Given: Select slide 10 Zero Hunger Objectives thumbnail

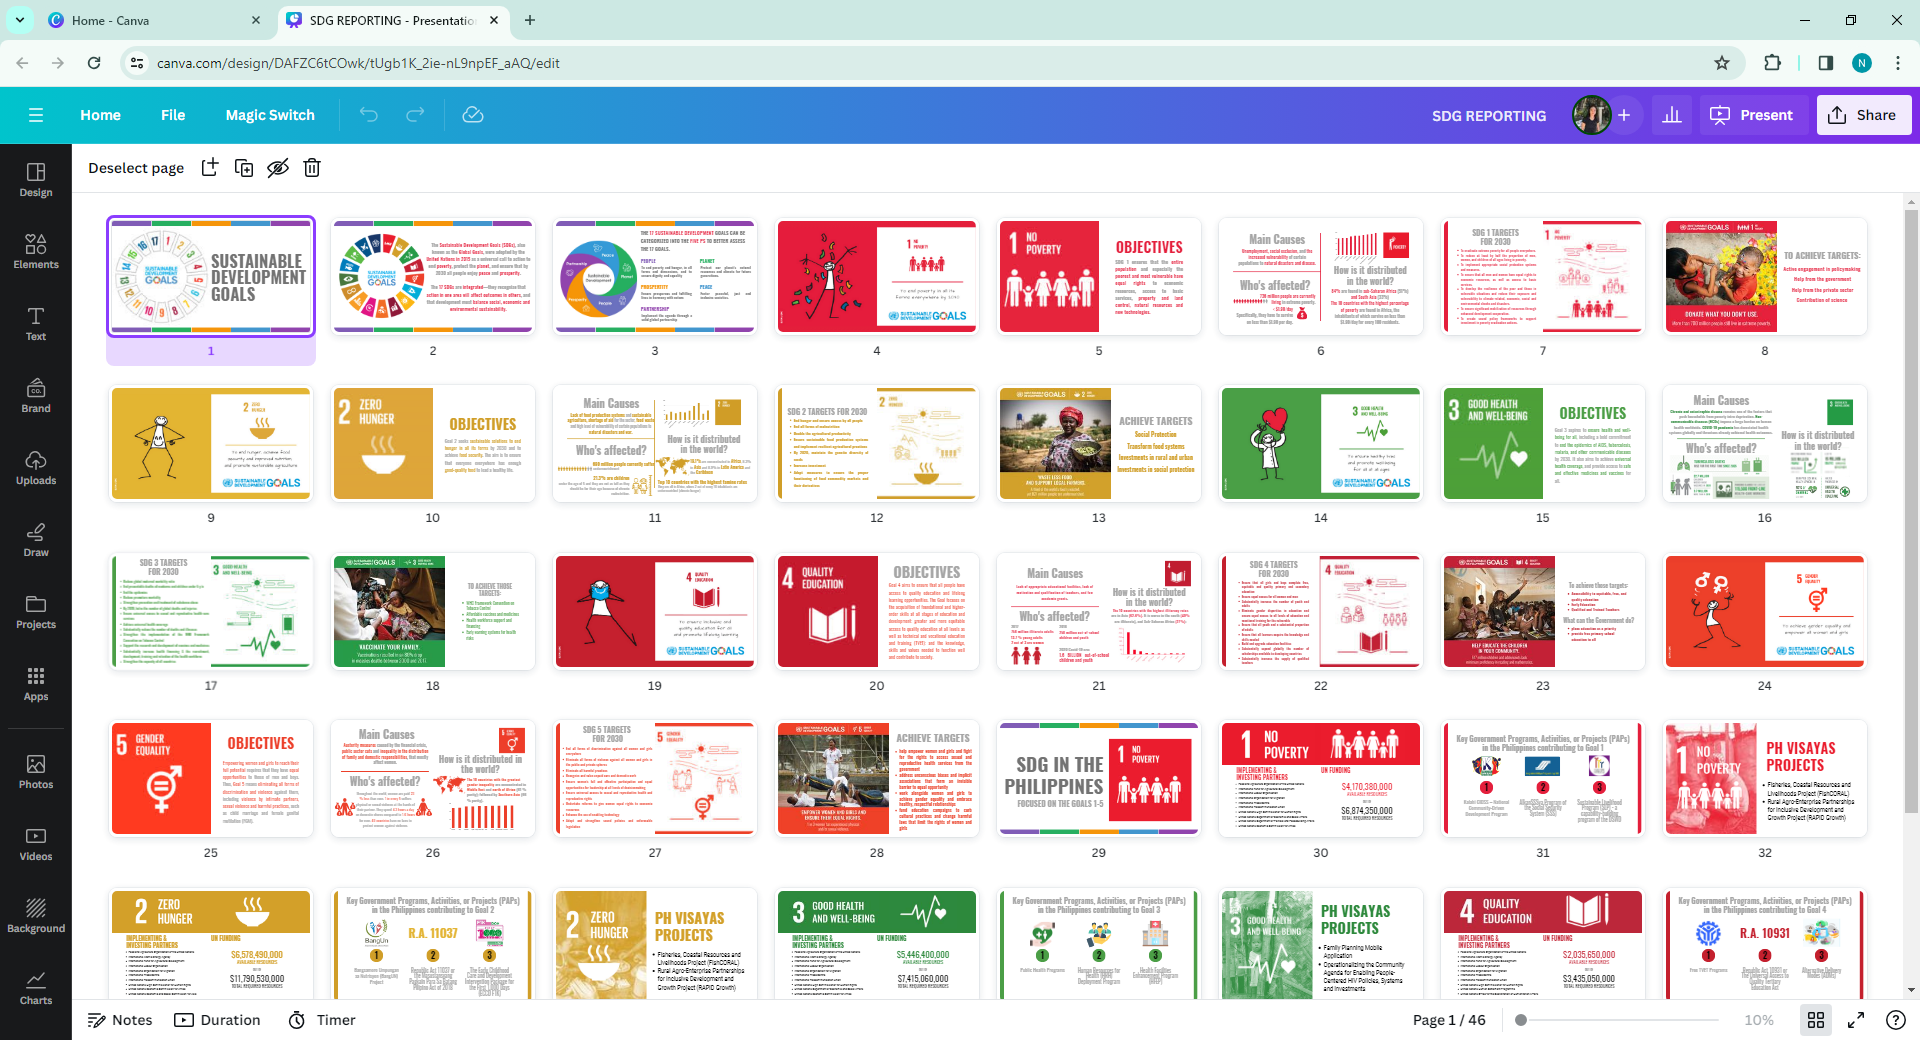Looking at the screenshot, I should coord(433,444).
